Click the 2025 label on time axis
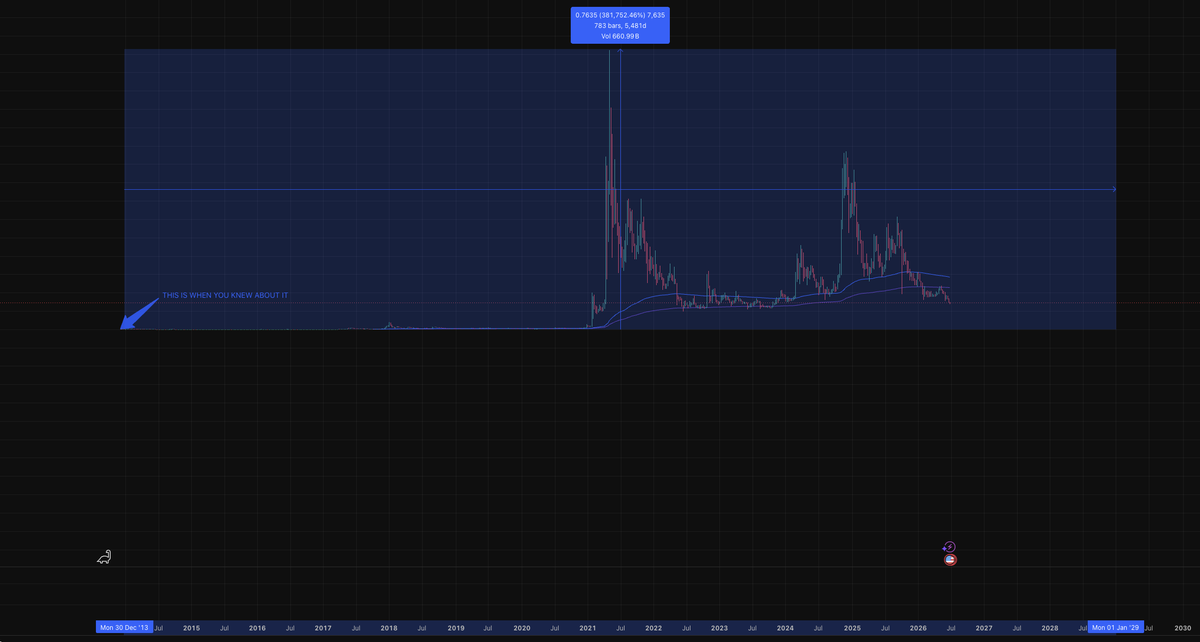Image resolution: width=1200 pixels, height=642 pixels. 852,628
